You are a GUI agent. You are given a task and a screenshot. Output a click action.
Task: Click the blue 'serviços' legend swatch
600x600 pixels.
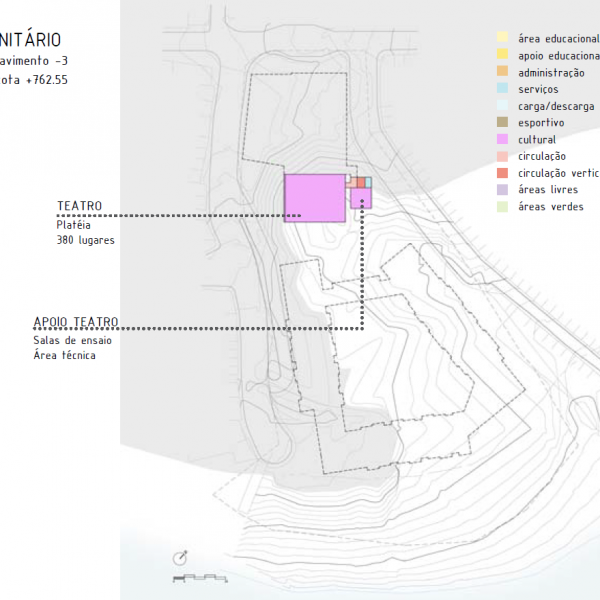tap(503, 90)
